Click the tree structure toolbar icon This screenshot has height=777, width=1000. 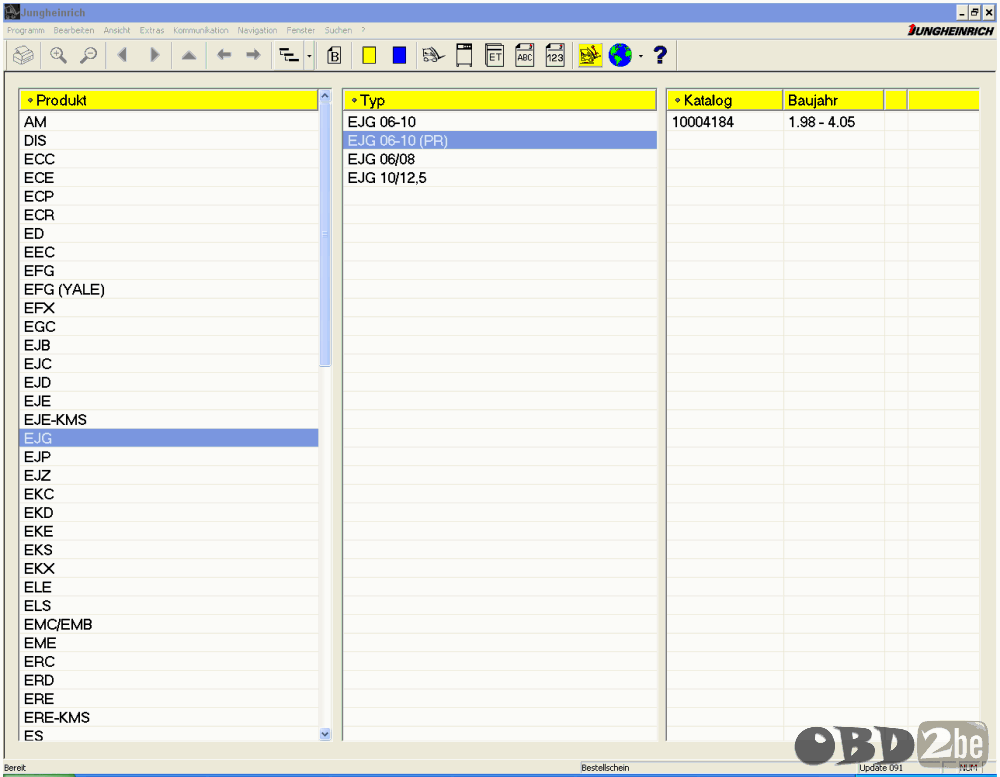point(289,56)
